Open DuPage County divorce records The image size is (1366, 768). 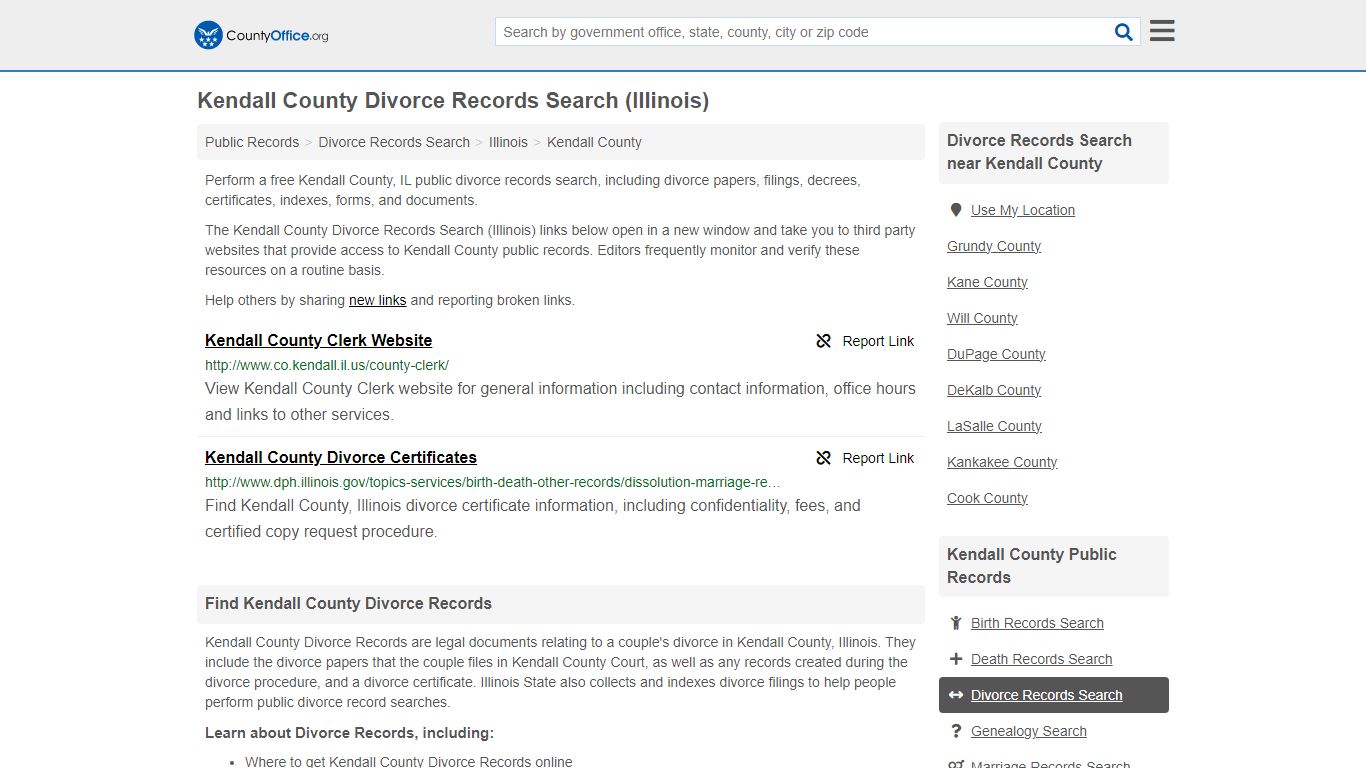996,354
